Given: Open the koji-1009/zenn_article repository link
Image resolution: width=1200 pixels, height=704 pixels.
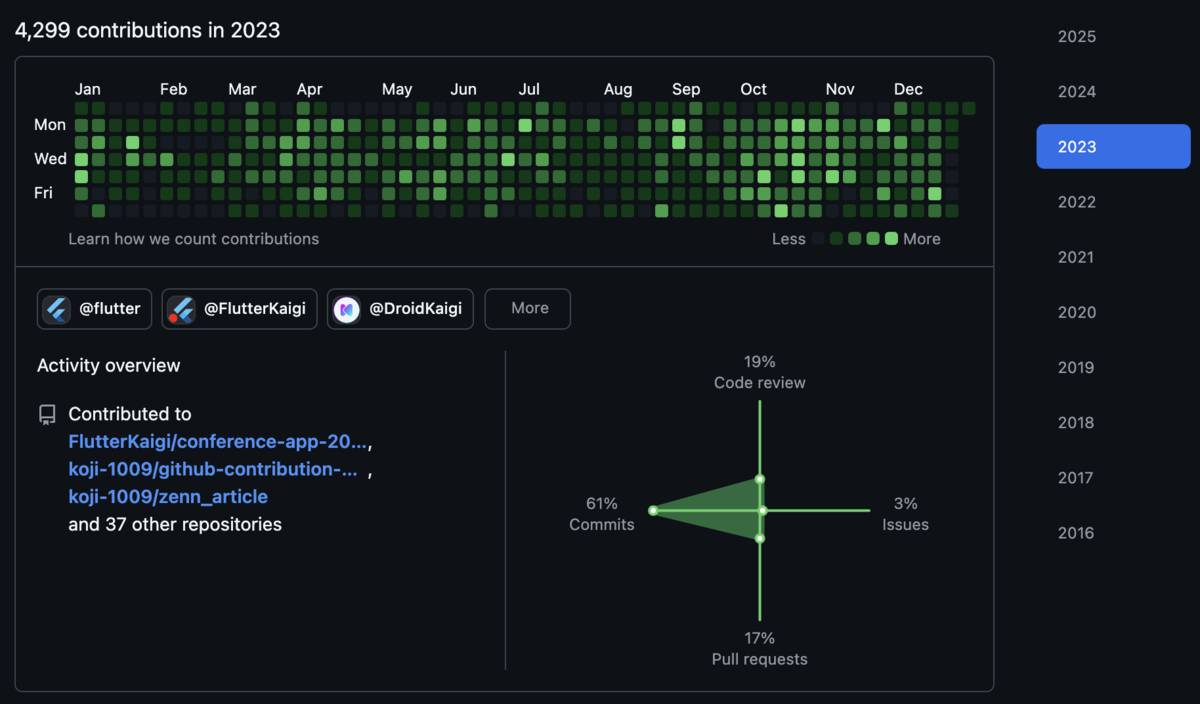Looking at the screenshot, I should [x=168, y=496].
